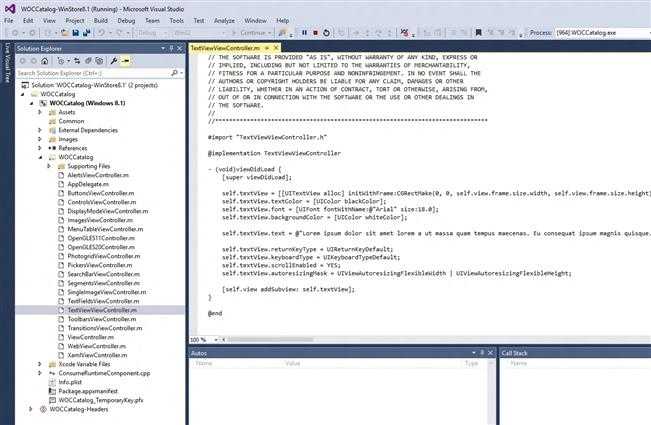Open the Analyze menu

[x=224, y=20]
